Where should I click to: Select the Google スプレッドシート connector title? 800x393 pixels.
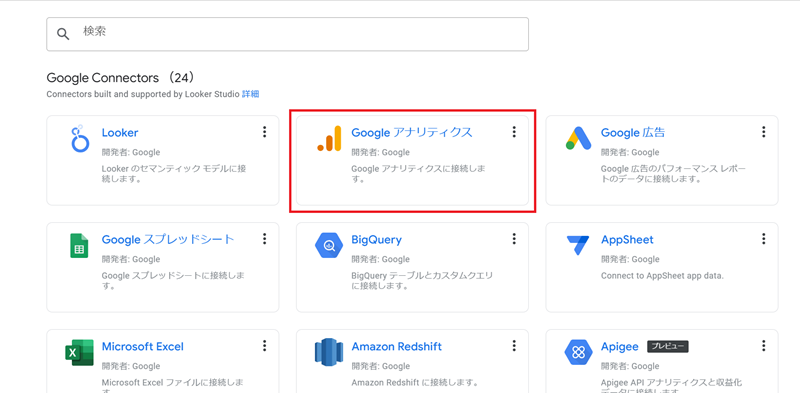(168, 239)
